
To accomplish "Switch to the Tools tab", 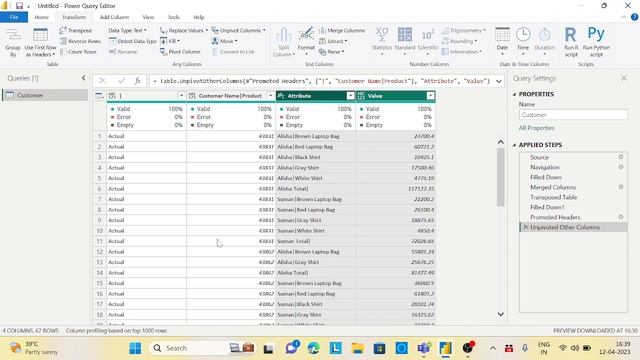I will [173, 17].
